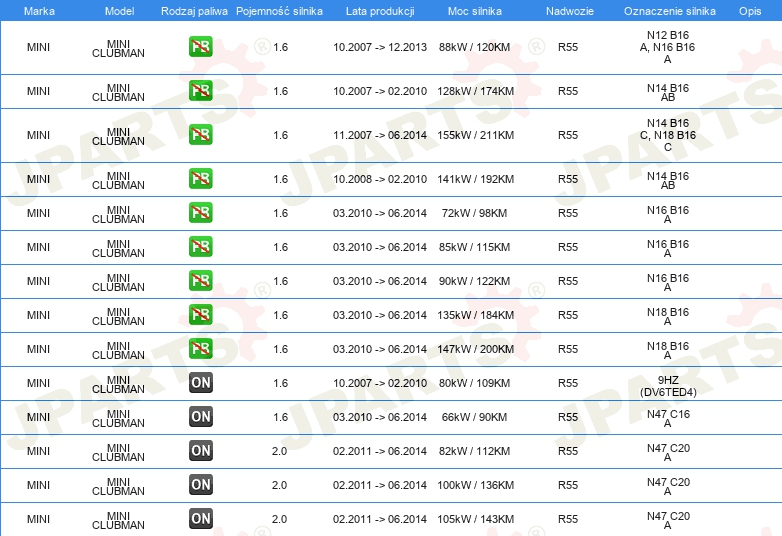Click MINI CLUBMAN model in the 120KM row

(118, 48)
